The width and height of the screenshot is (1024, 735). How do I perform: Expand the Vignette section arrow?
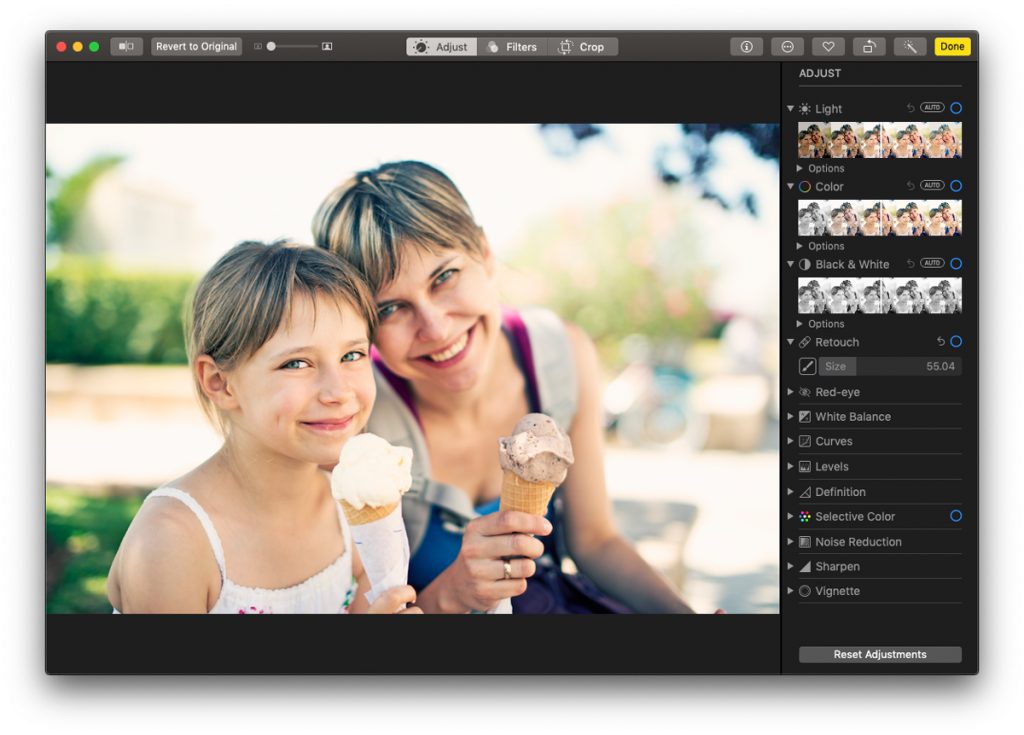pos(790,591)
